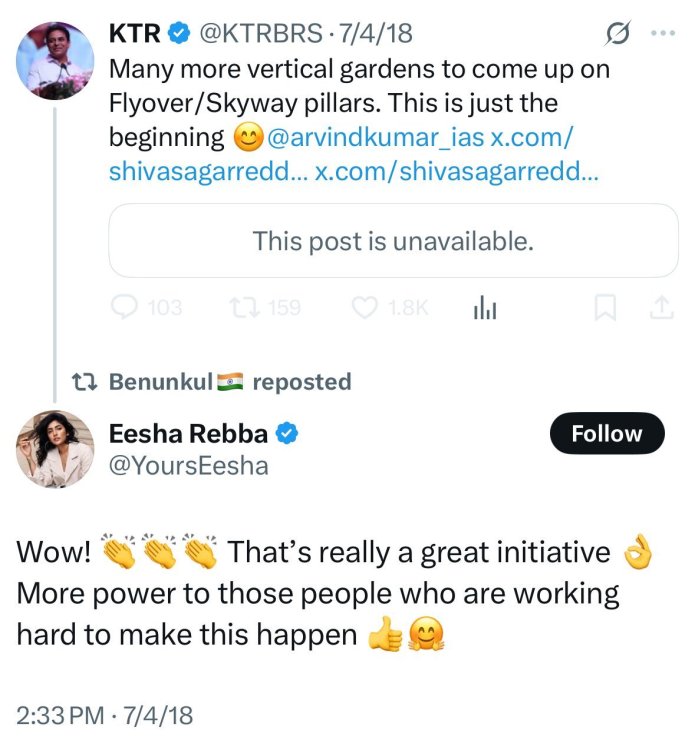Image resolution: width=695 pixels, height=750 pixels.
Task: Tap KTR's profile avatar
Action: pos(55,60)
